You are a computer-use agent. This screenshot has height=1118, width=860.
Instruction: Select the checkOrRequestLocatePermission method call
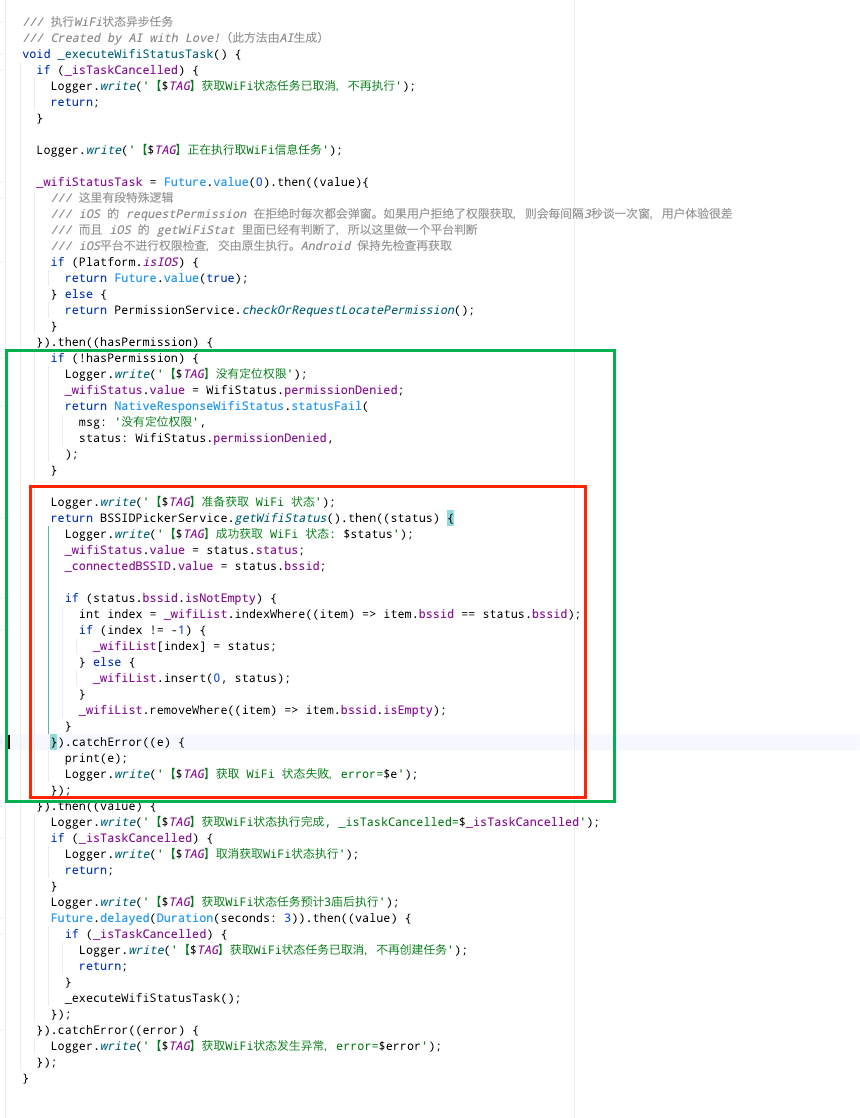point(348,310)
